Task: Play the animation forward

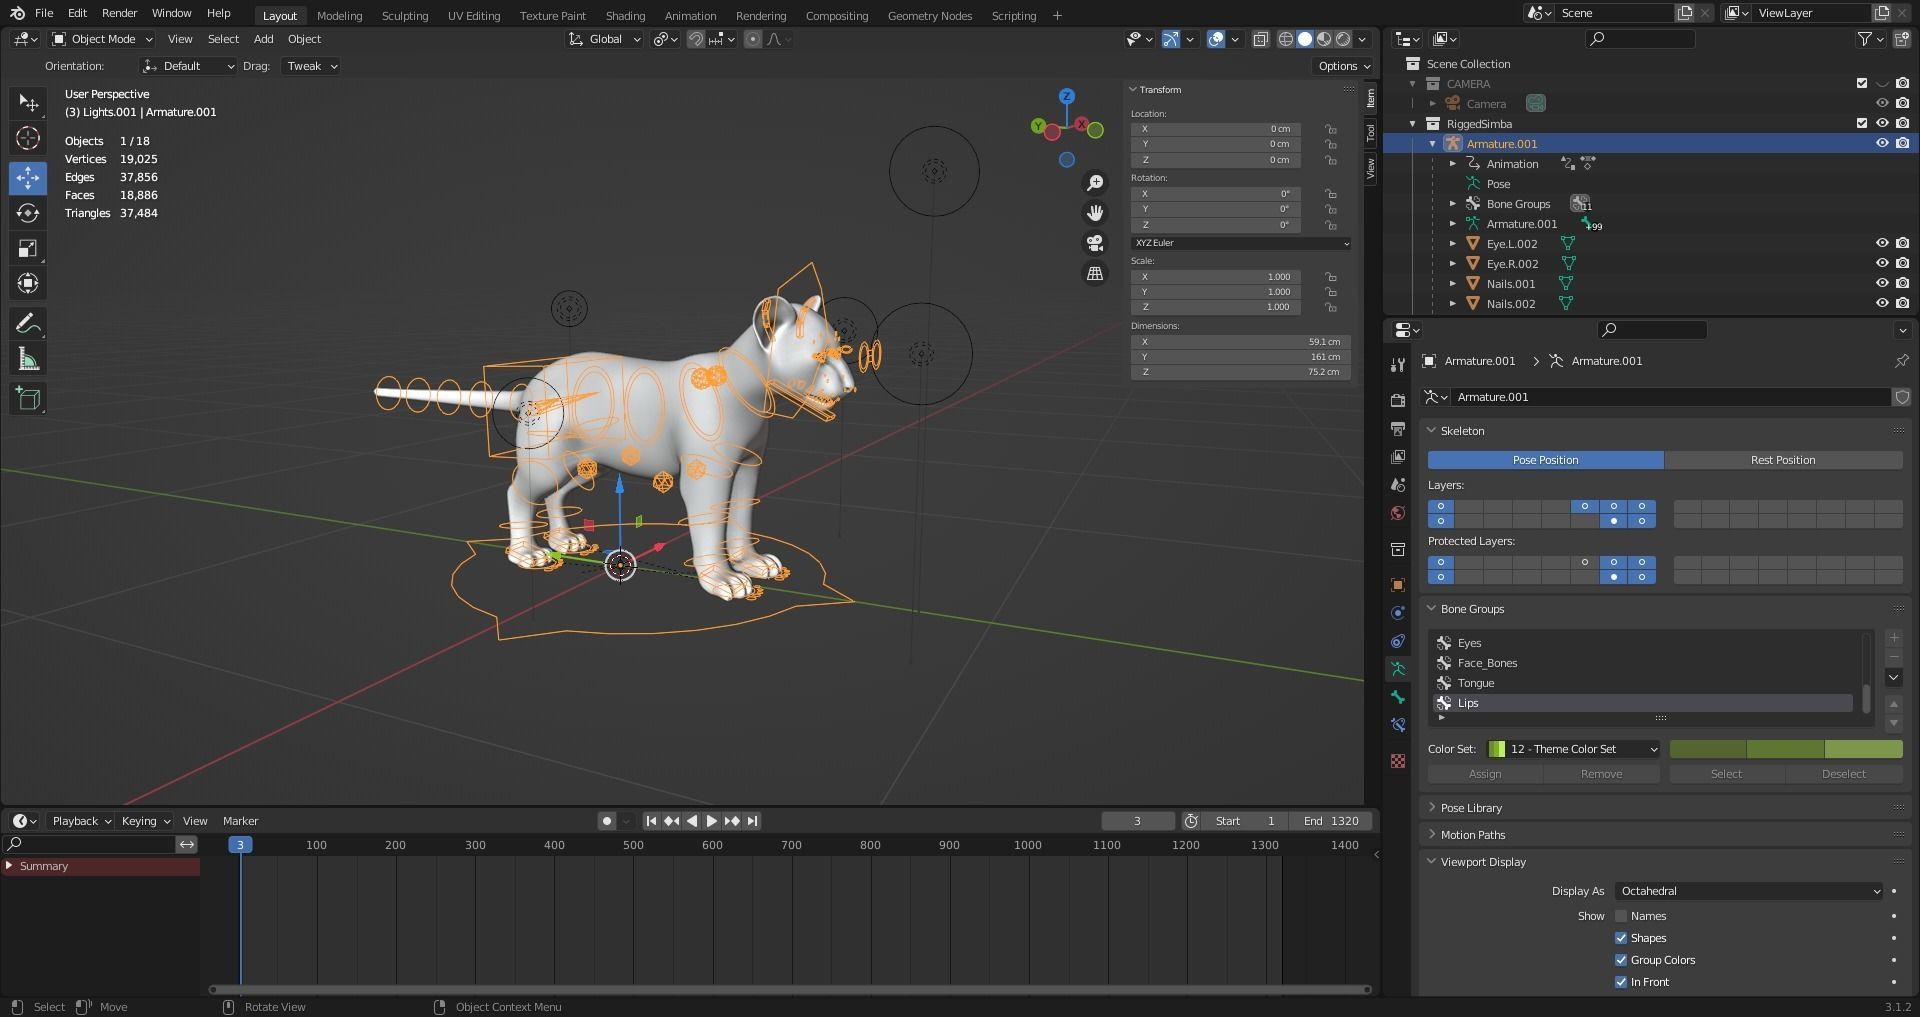Action: pyautogui.click(x=711, y=821)
